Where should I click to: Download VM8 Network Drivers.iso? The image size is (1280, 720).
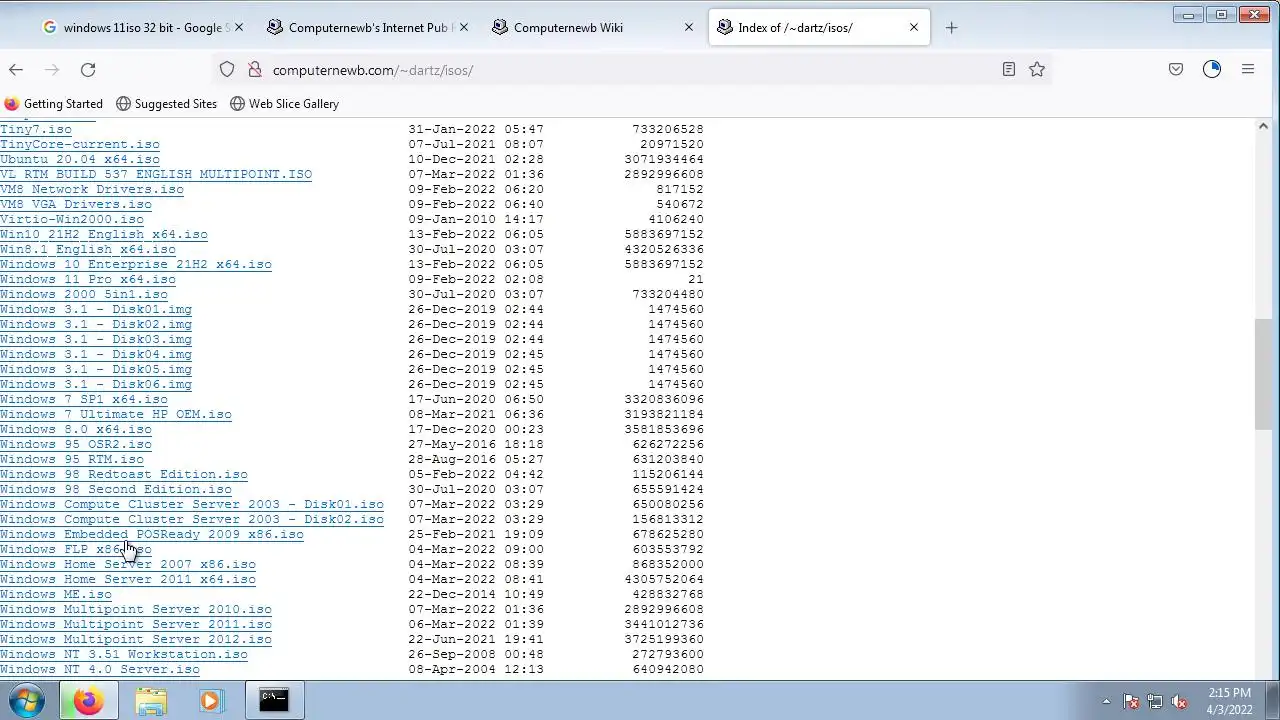[92, 189]
